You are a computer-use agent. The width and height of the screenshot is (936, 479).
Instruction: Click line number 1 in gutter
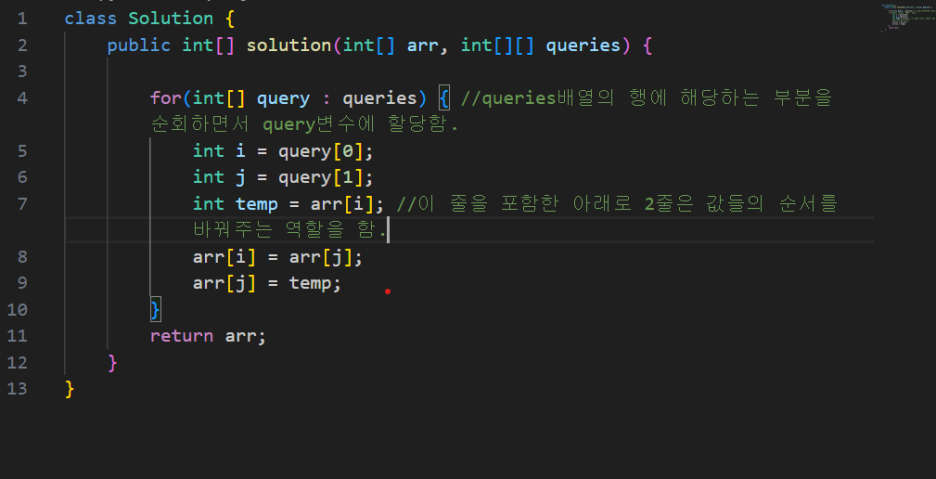click(22, 19)
